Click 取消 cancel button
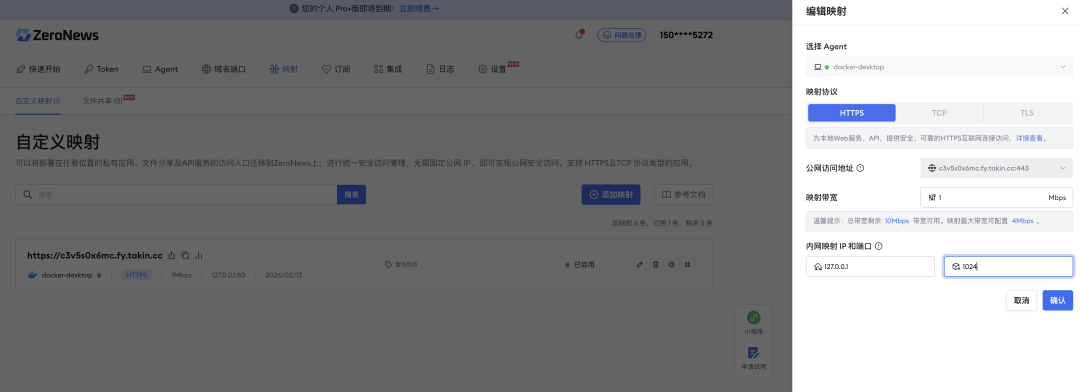Screen dimensions: 1080x392 tap(1021, 300)
